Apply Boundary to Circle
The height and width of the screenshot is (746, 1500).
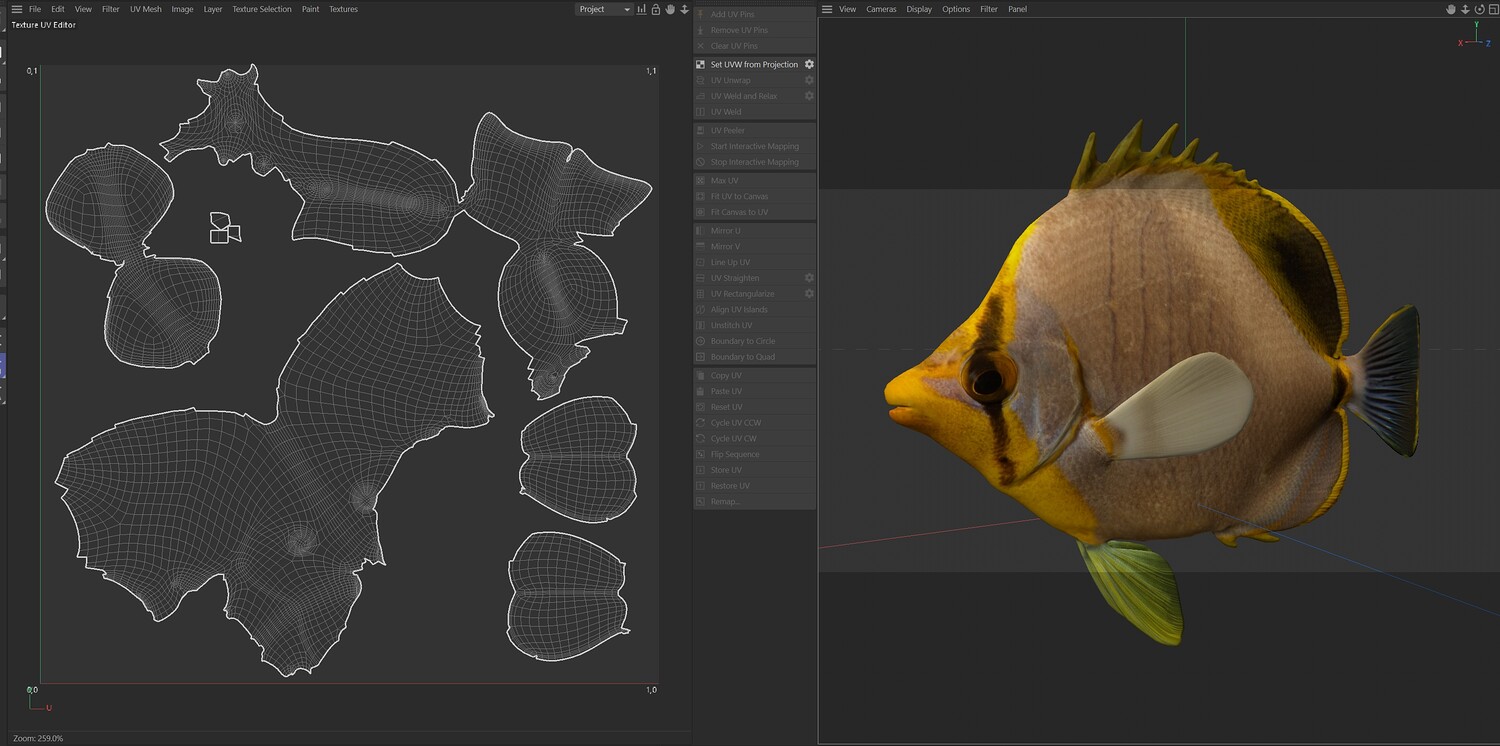[755, 341]
